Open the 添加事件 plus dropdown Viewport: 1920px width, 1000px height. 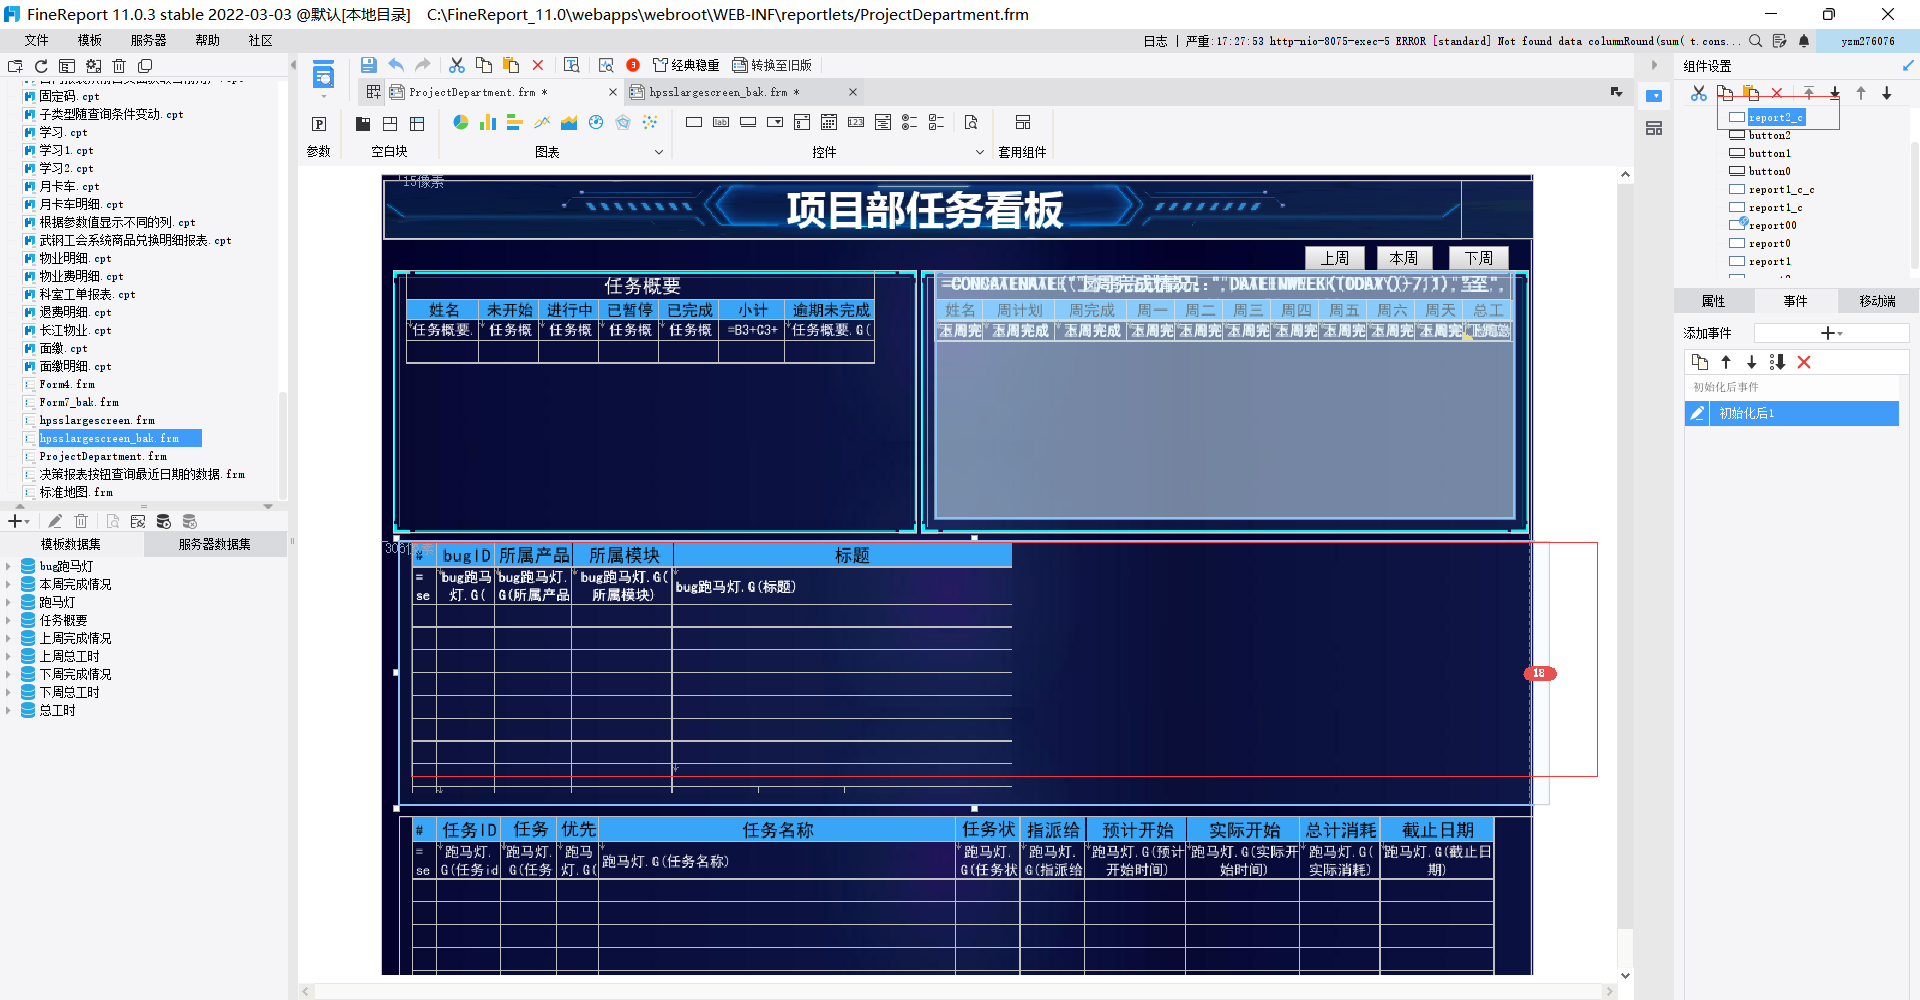1830,333
